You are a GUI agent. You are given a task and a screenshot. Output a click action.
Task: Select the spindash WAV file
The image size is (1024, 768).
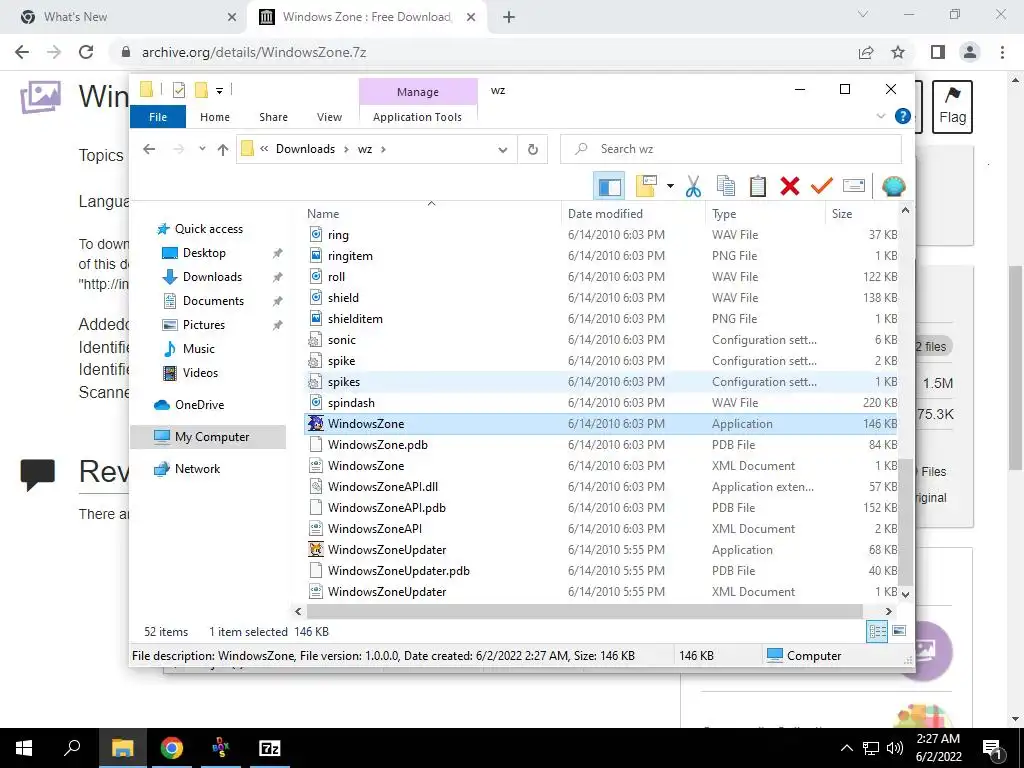[x=601, y=403]
